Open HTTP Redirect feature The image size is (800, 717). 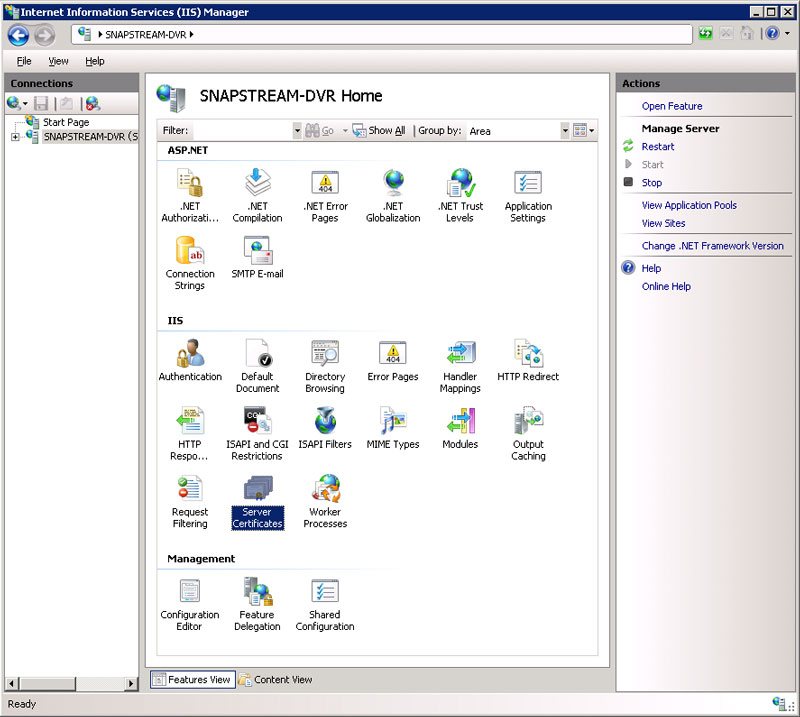click(x=528, y=360)
